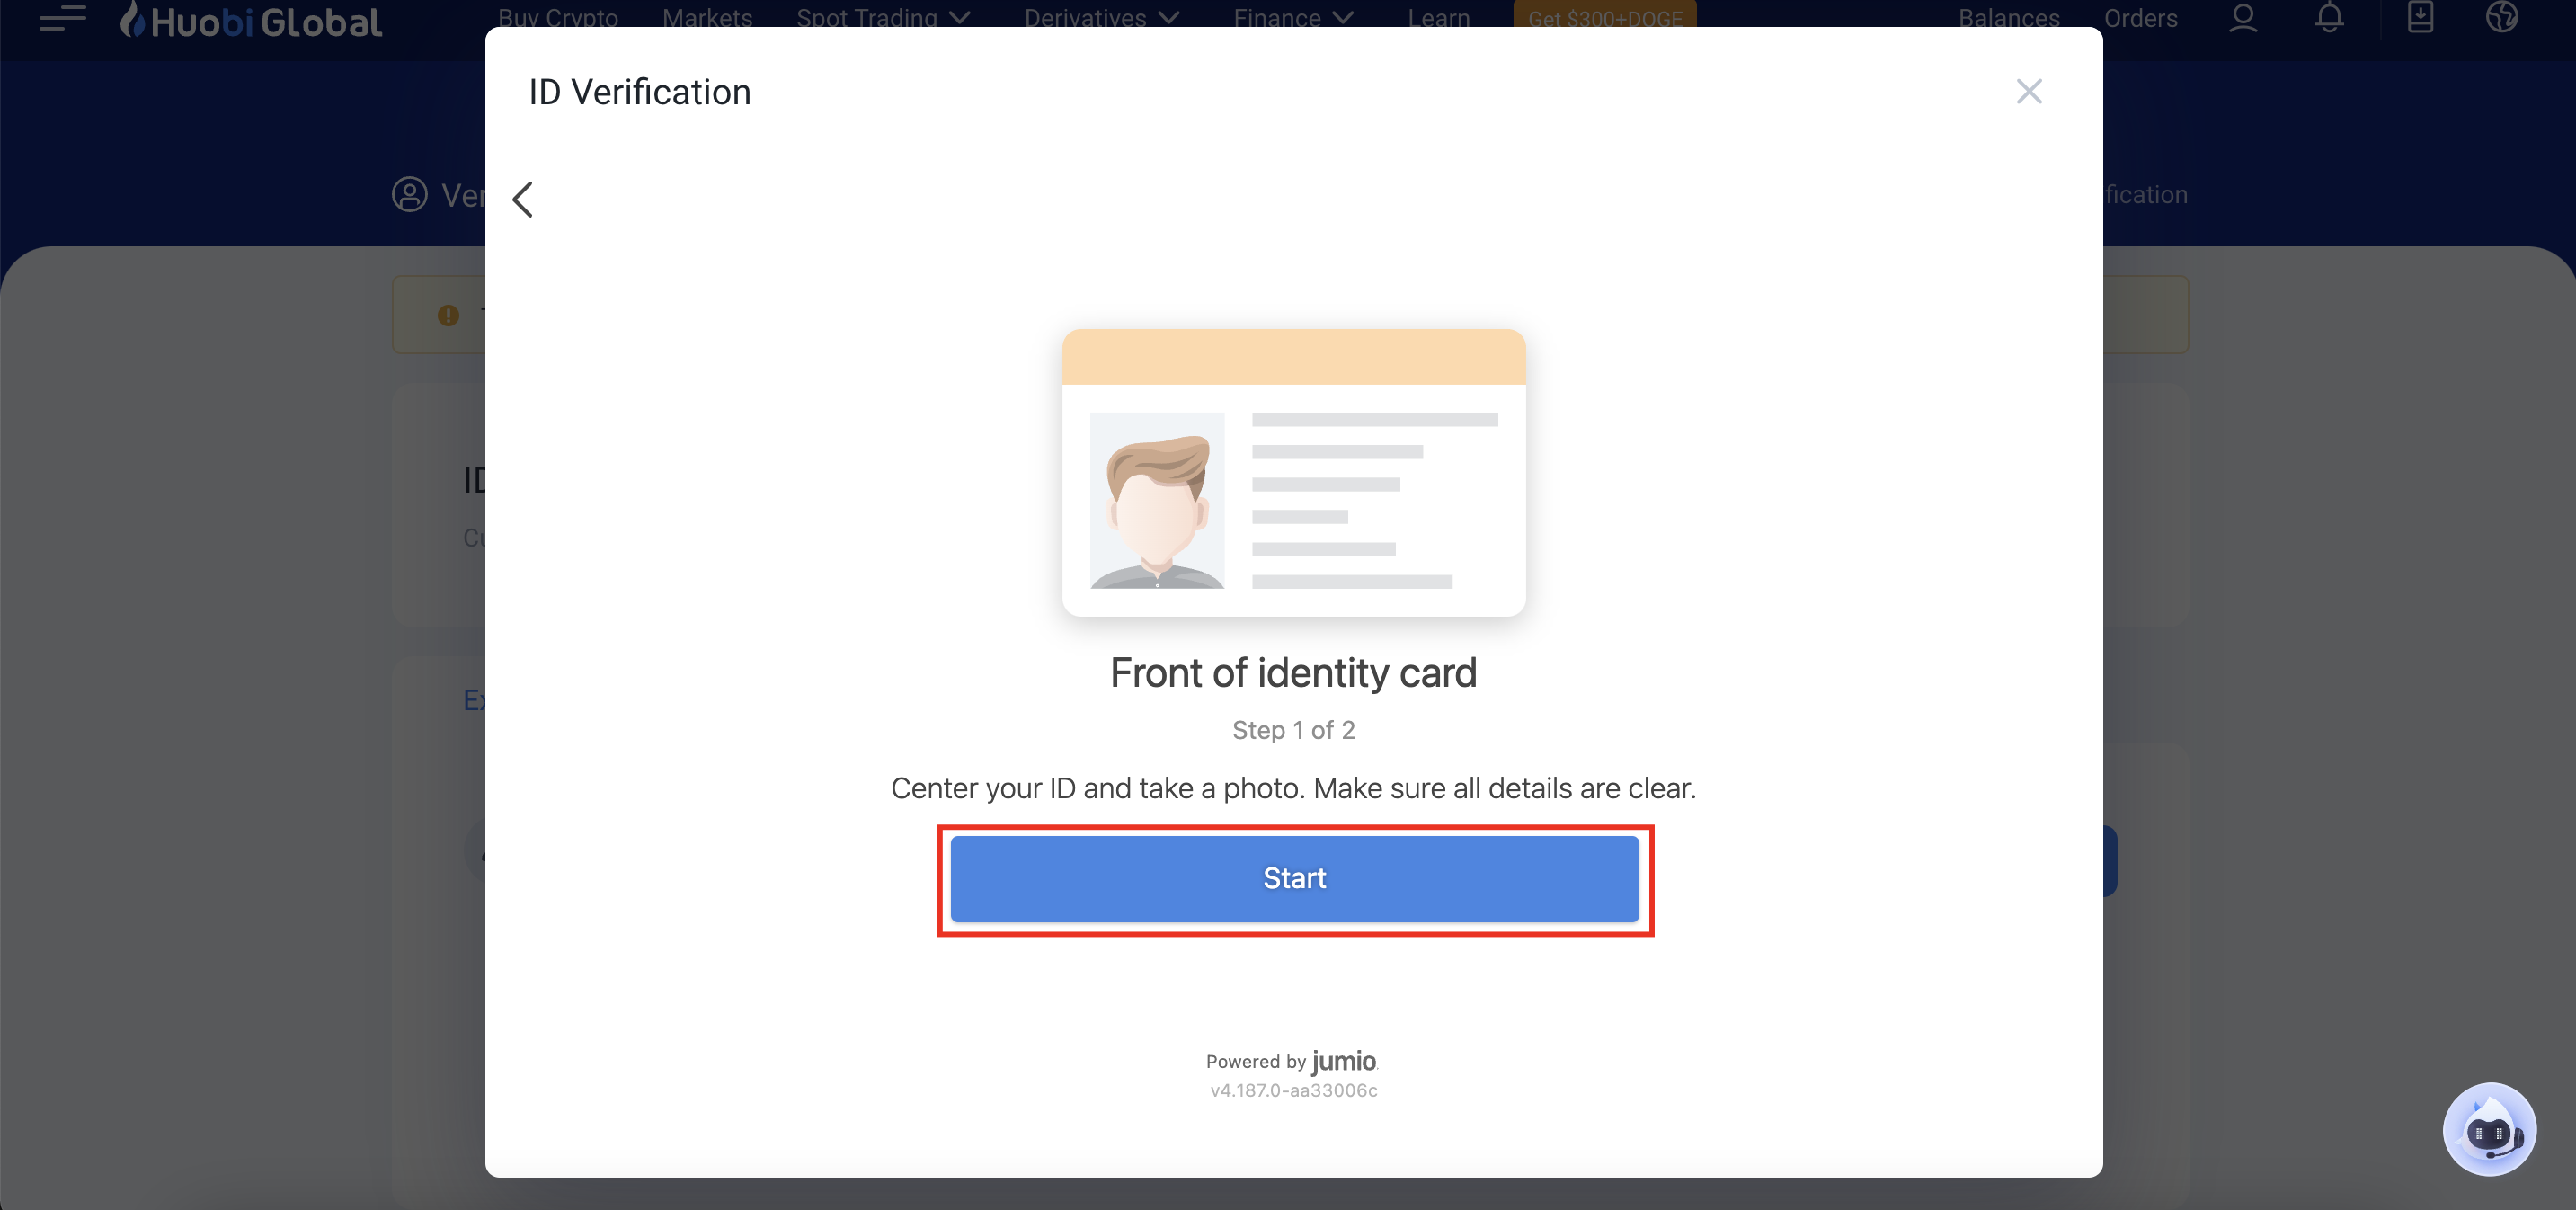Click the app download icon

[x=2420, y=18]
